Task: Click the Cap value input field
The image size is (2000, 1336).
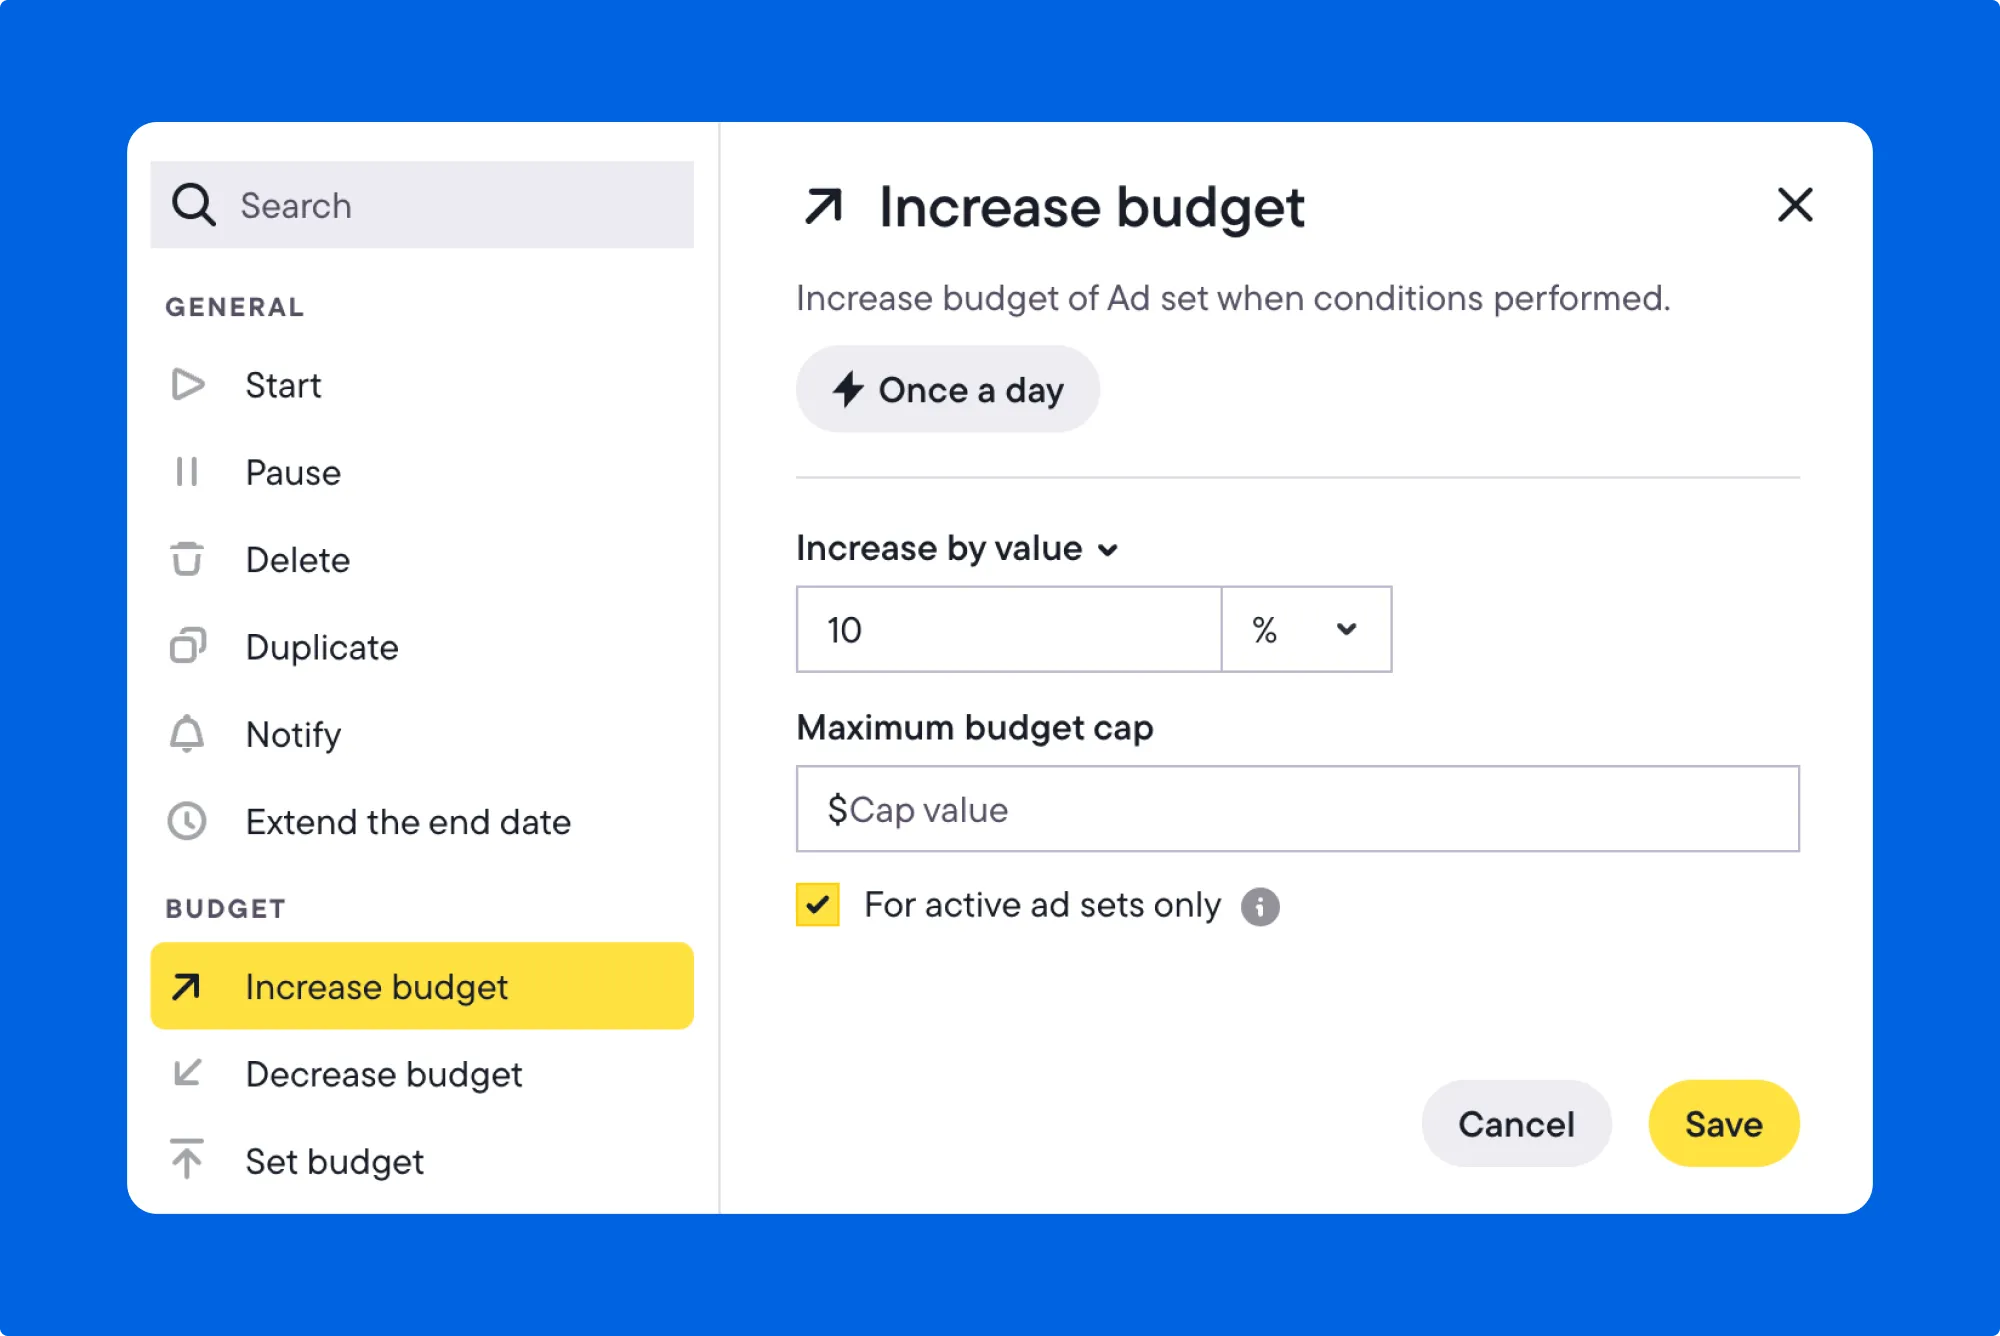Action: [x=1297, y=809]
